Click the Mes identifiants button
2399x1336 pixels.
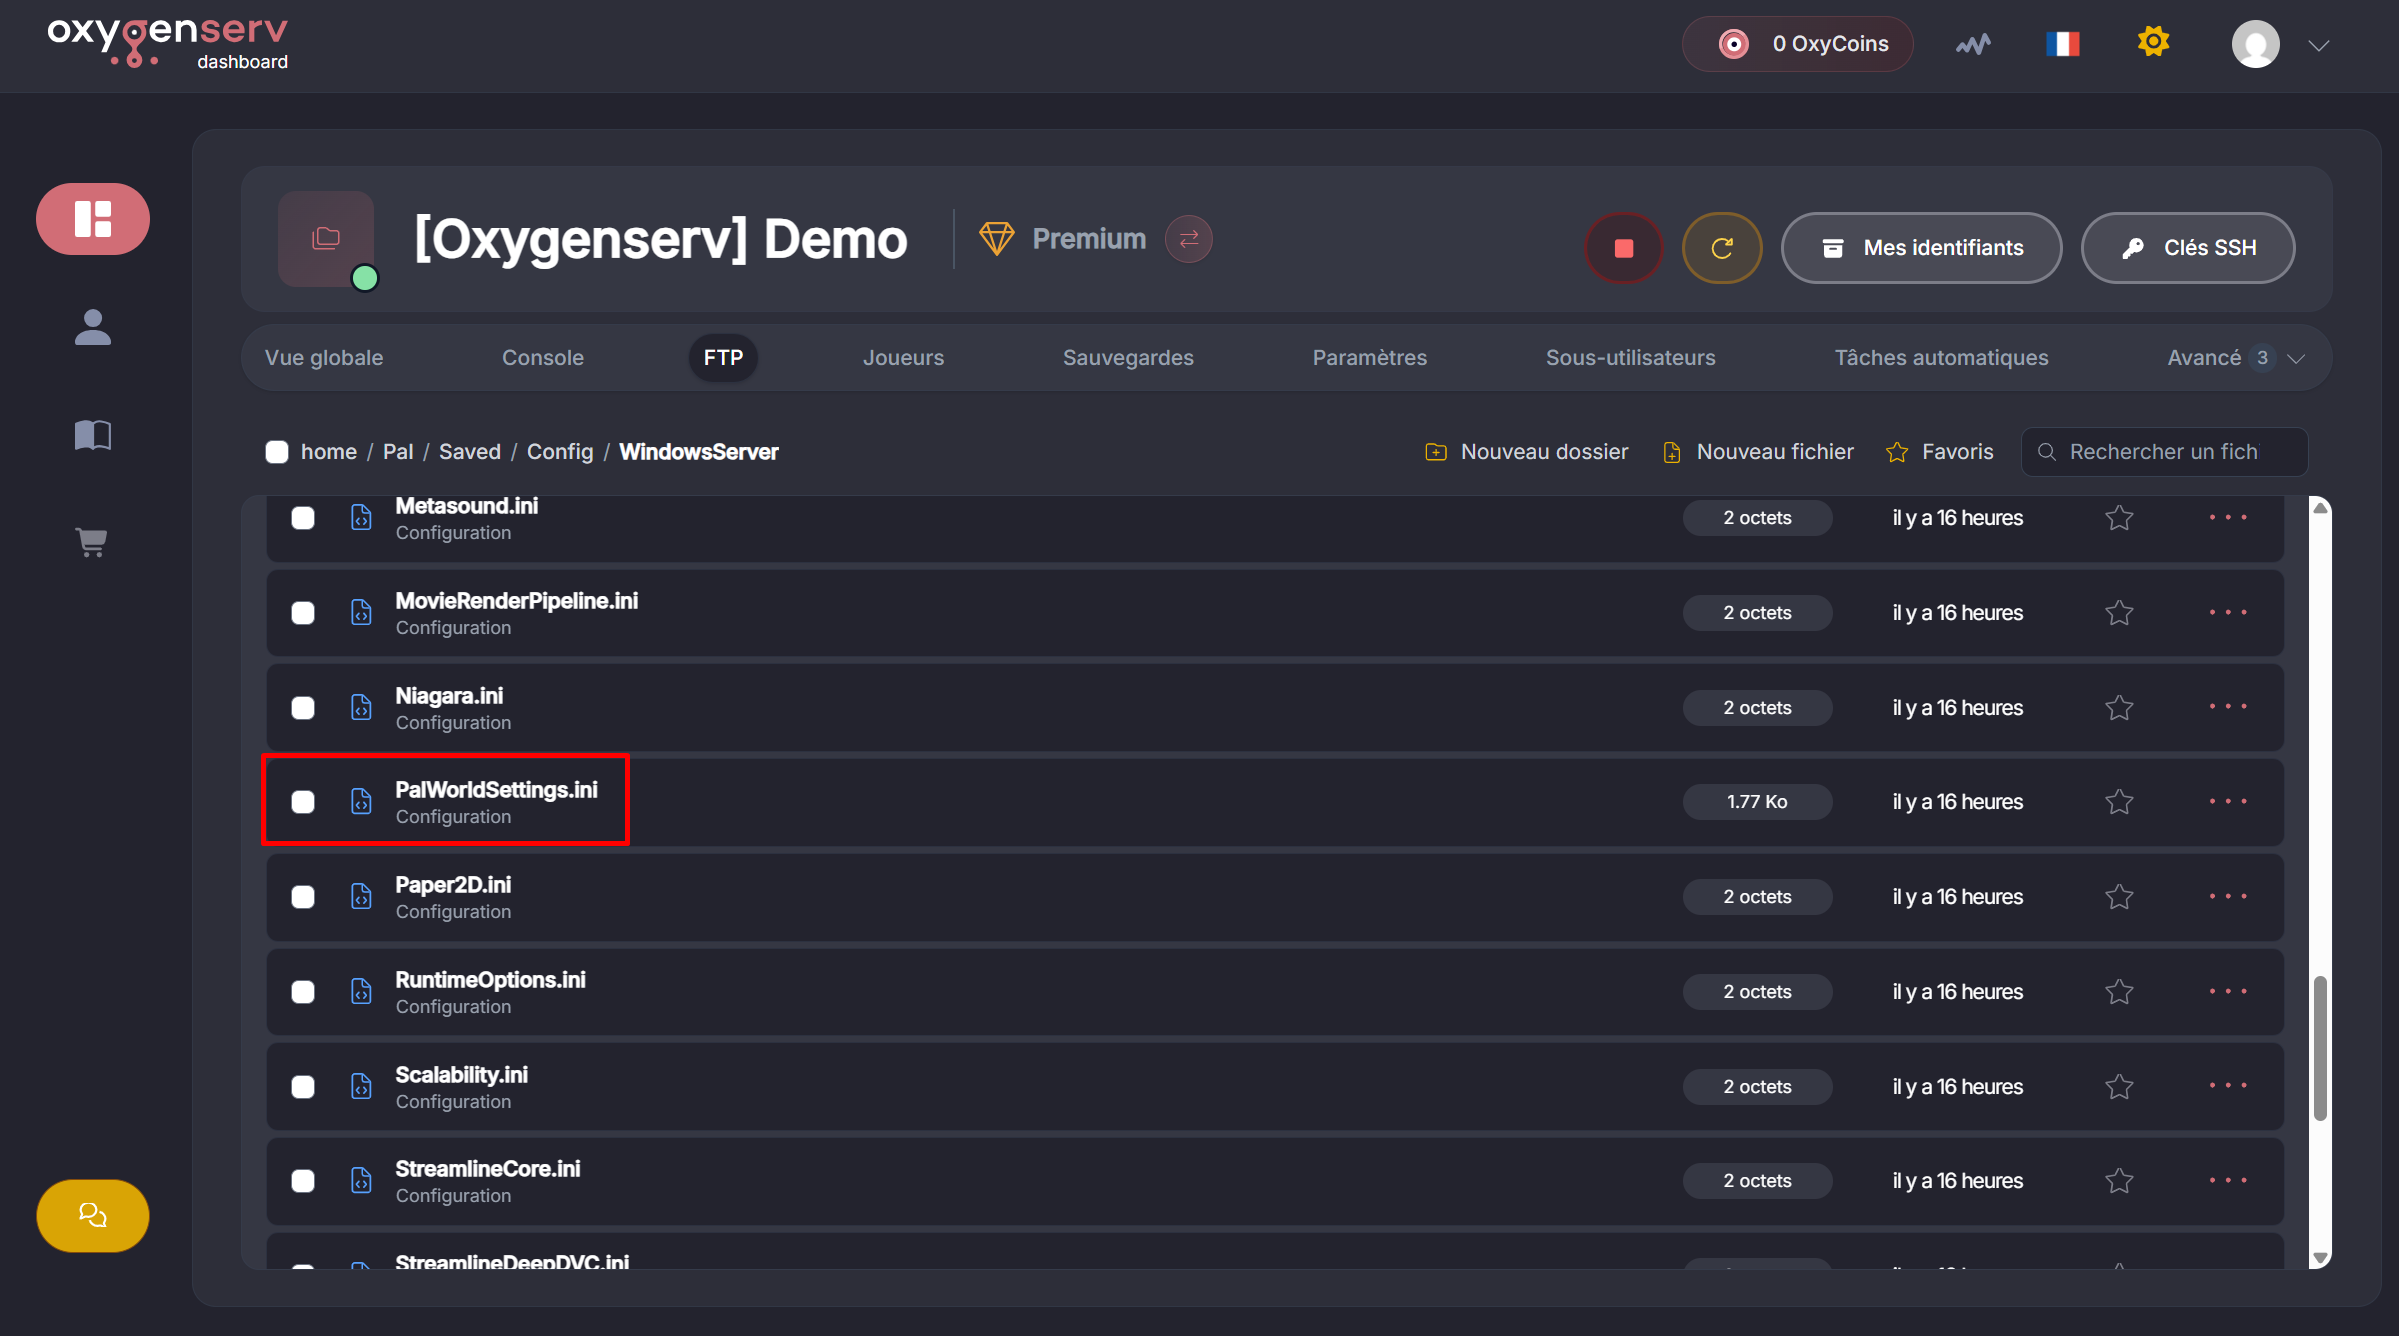(1921, 248)
